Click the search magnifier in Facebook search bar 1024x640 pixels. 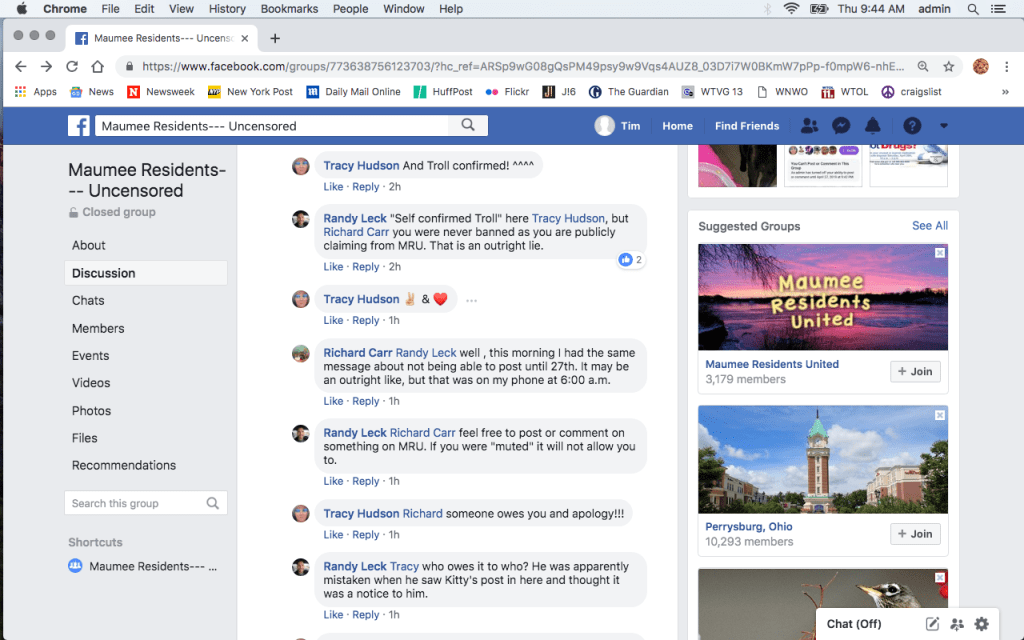click(468, 126)
